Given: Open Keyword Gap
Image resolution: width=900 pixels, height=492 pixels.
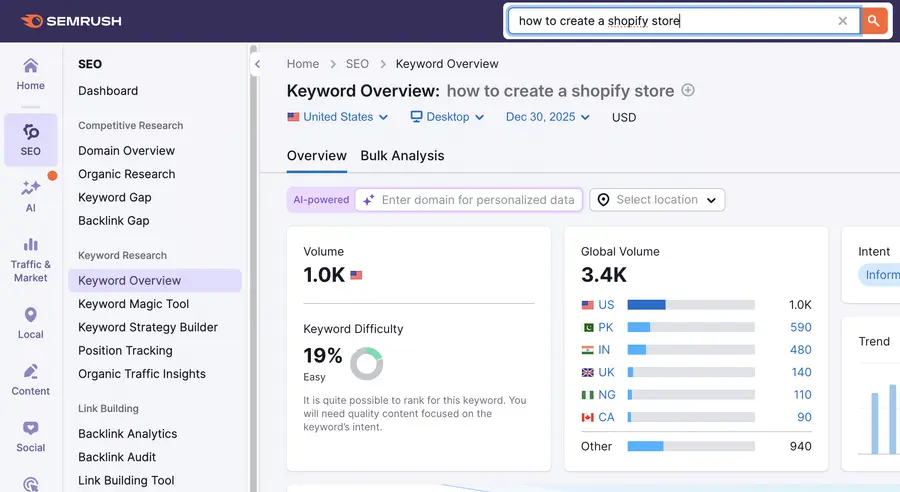Looking at the screenshot, I should point(115,197).
